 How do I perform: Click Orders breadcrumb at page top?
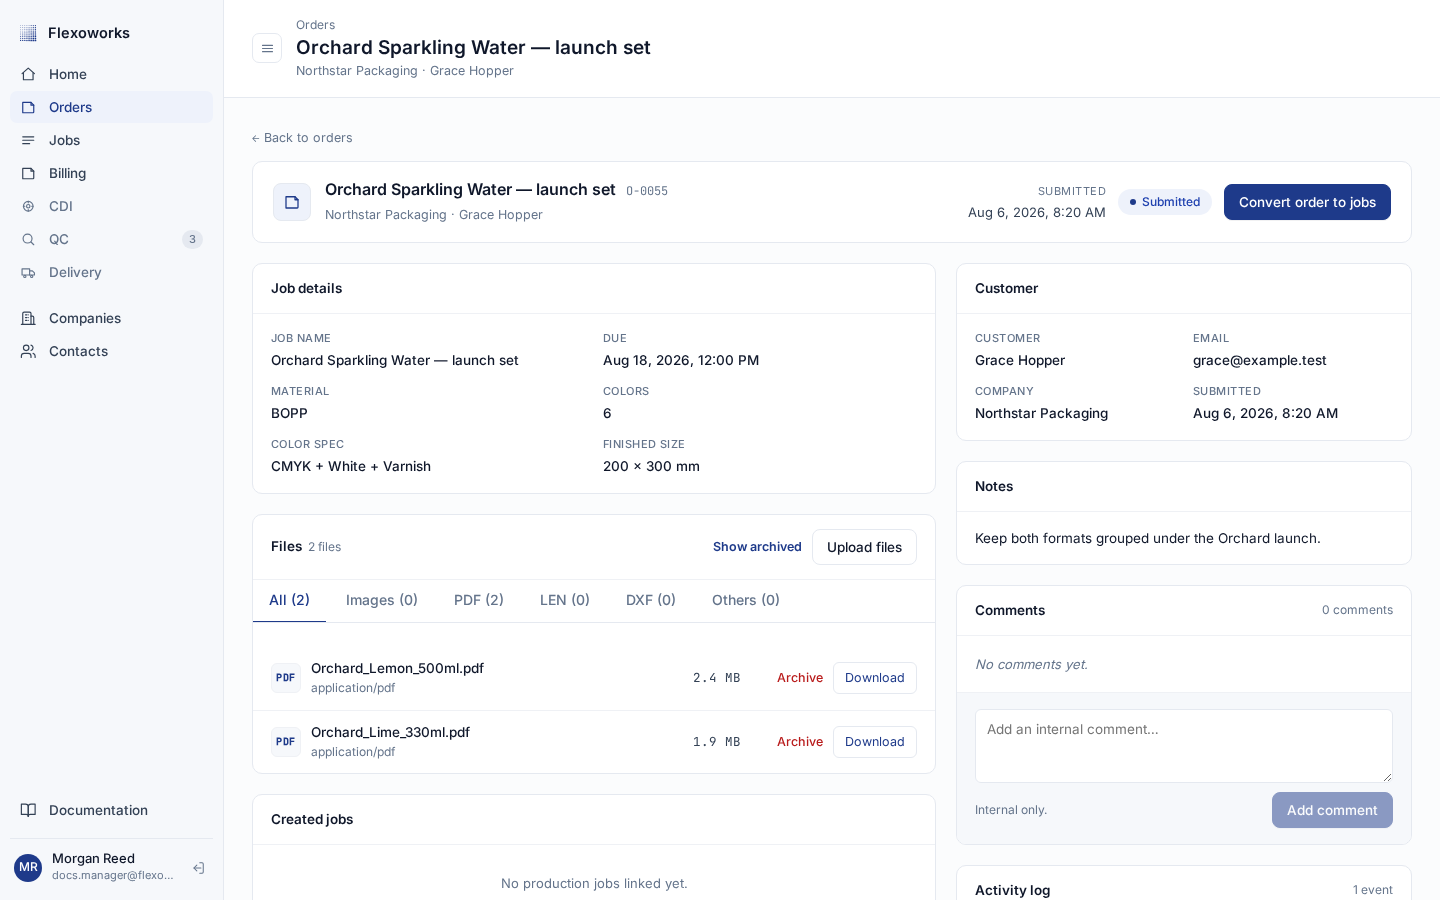point(315,25)
